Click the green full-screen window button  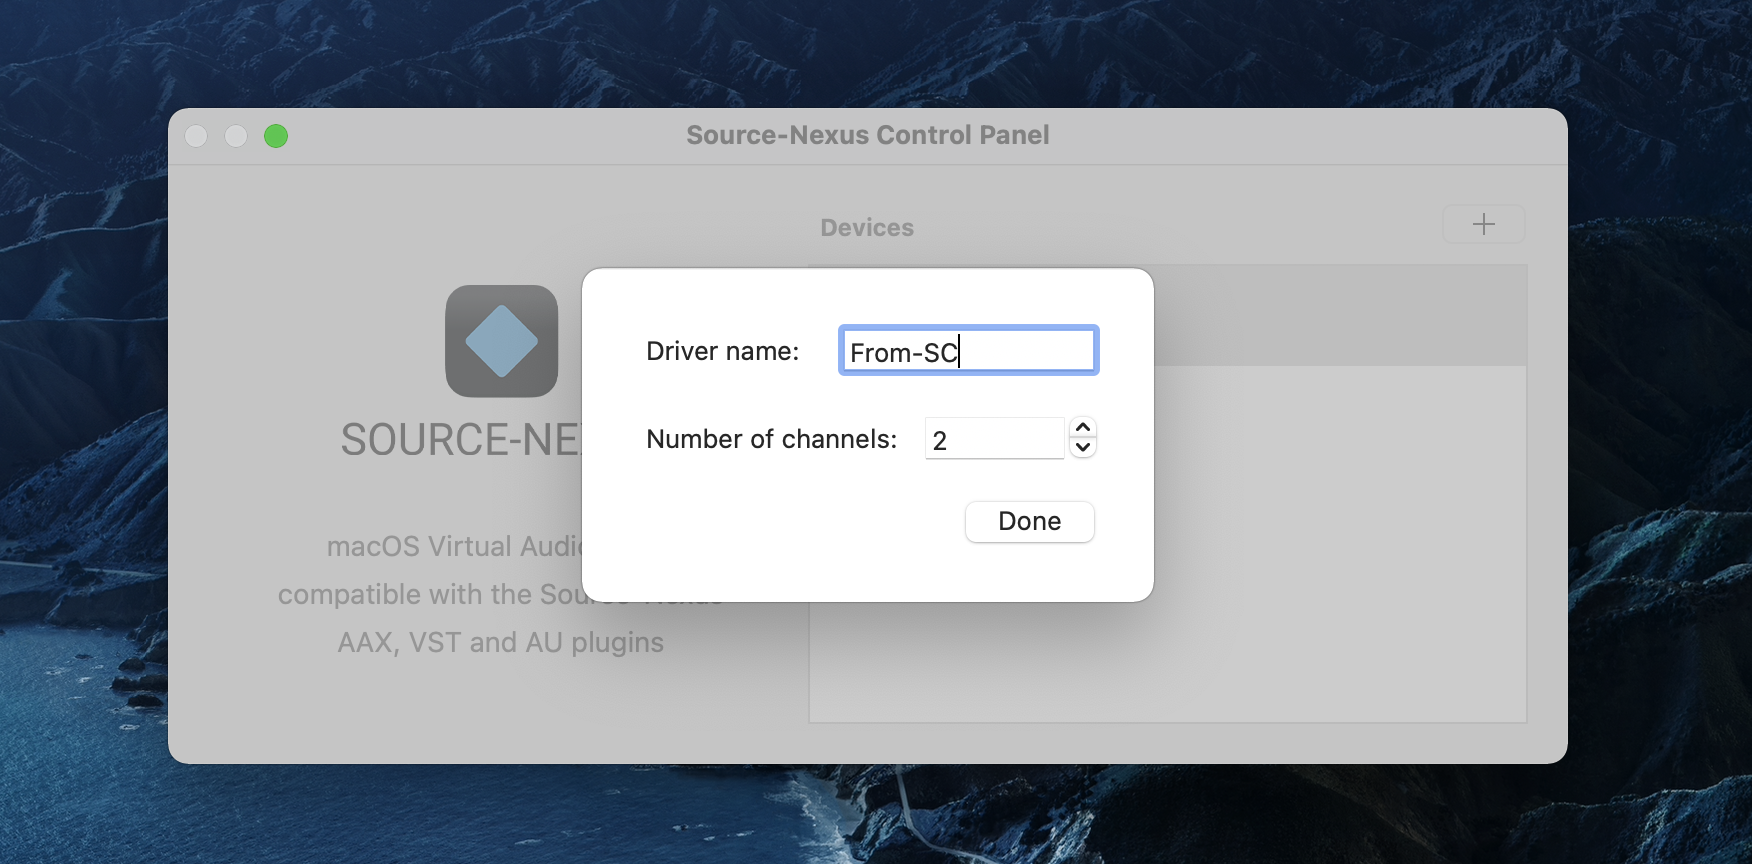click(x=276, y=136)
